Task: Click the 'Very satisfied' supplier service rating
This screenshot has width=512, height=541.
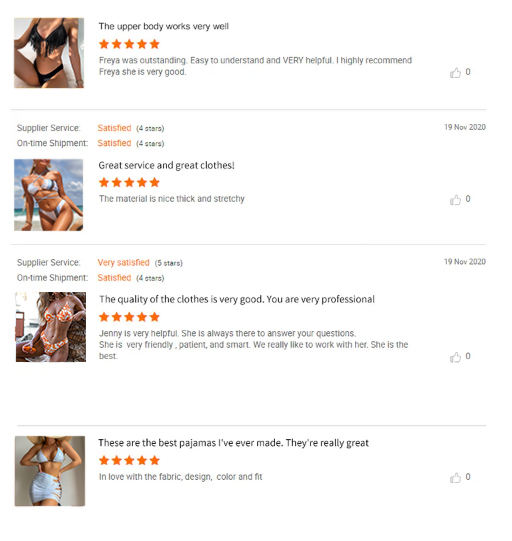Action: pyautogui.click(x=124, y=263)
